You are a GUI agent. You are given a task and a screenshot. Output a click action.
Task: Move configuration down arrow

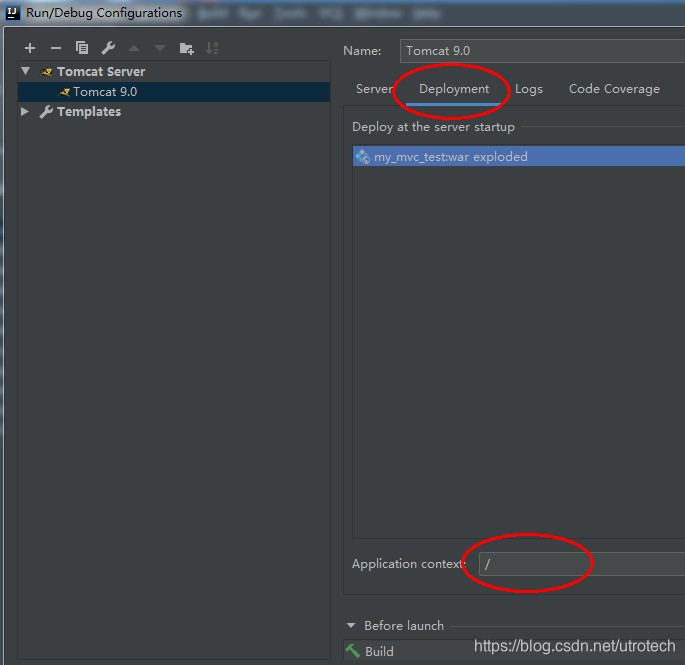coord(160,48)
